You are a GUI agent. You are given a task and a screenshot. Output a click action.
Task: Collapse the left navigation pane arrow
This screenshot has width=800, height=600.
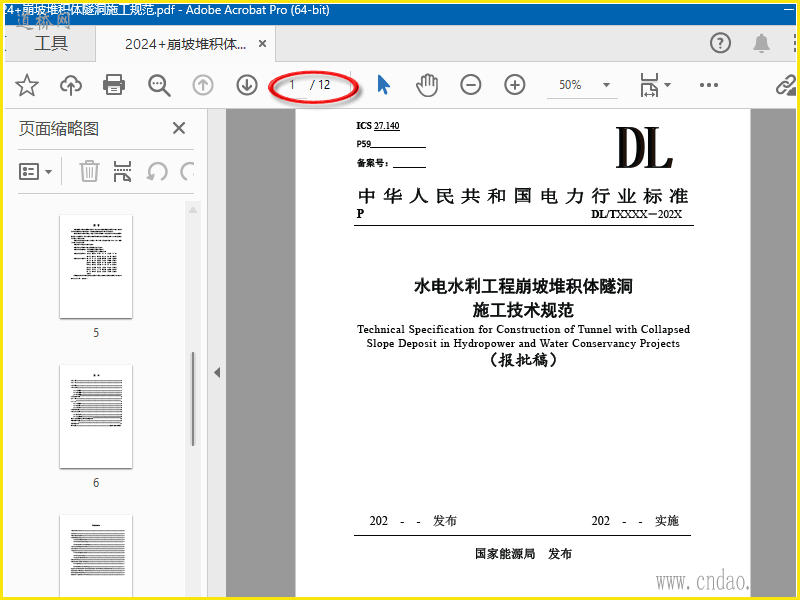click(217, 372)
